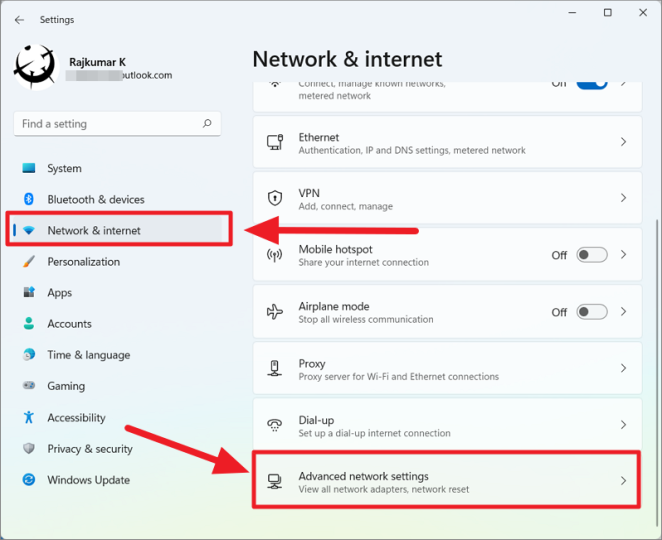Image resolution: width=662 pixels, height=540 pixels.
Task: Open Advanced network settings
Action: [447, 480]
